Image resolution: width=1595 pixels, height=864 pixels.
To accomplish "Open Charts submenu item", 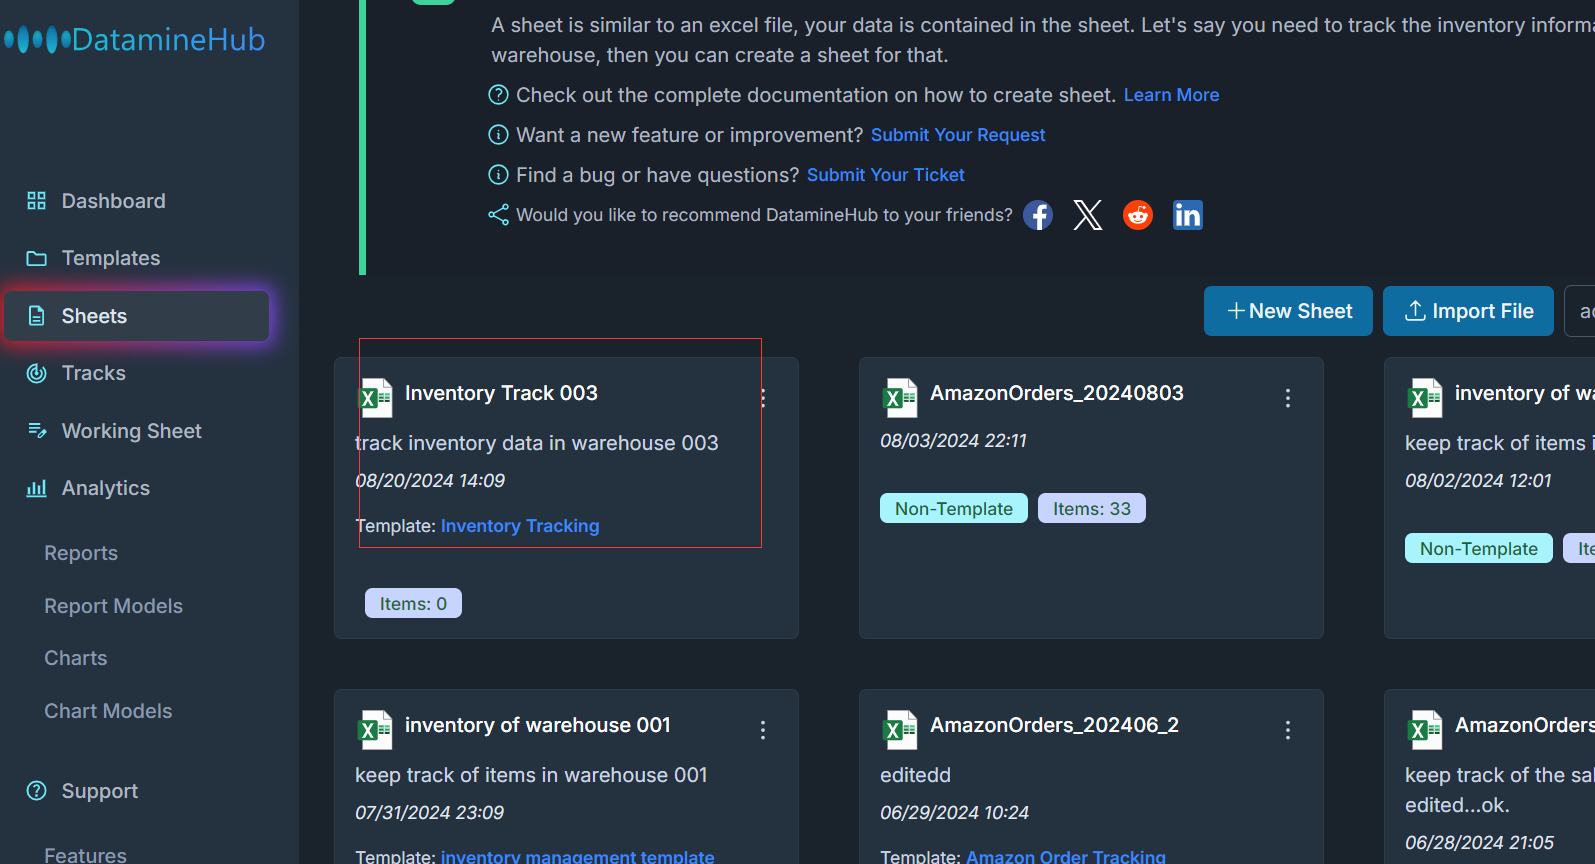I will point(75,658).
